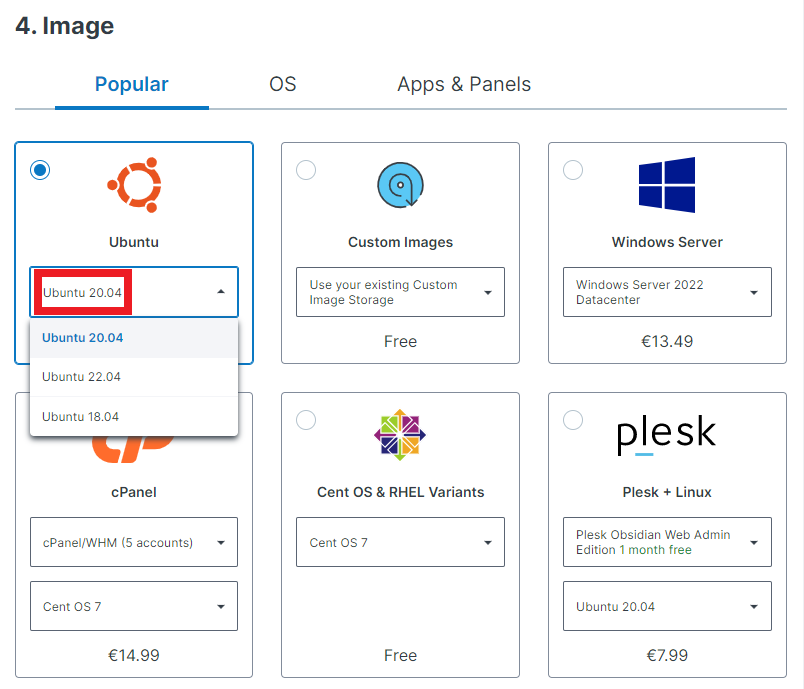Click the Windows Server logo
Image resolution: width=804 pixels, height=689 pixels.
(667, 185)
